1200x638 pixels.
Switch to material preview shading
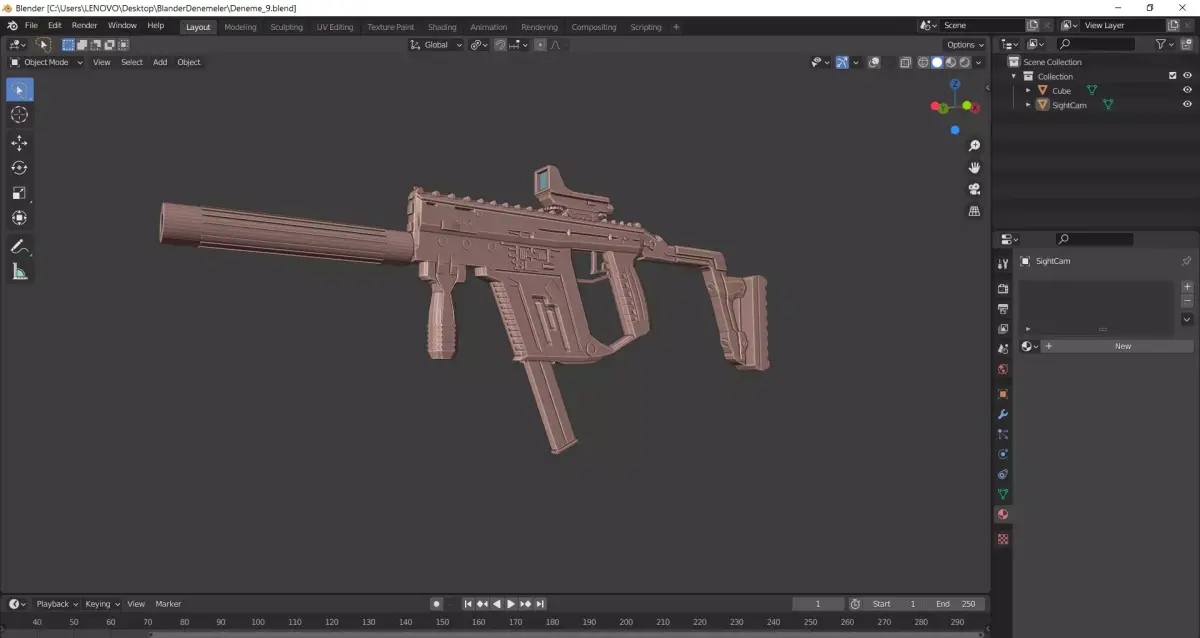click(x=950, y=62)
